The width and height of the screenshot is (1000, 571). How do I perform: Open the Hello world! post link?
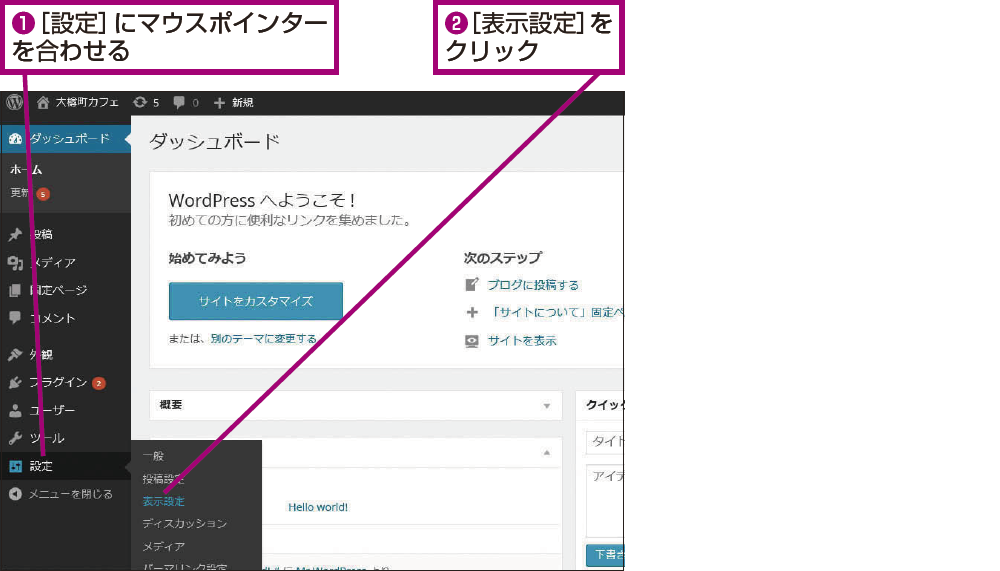[318, 507]
